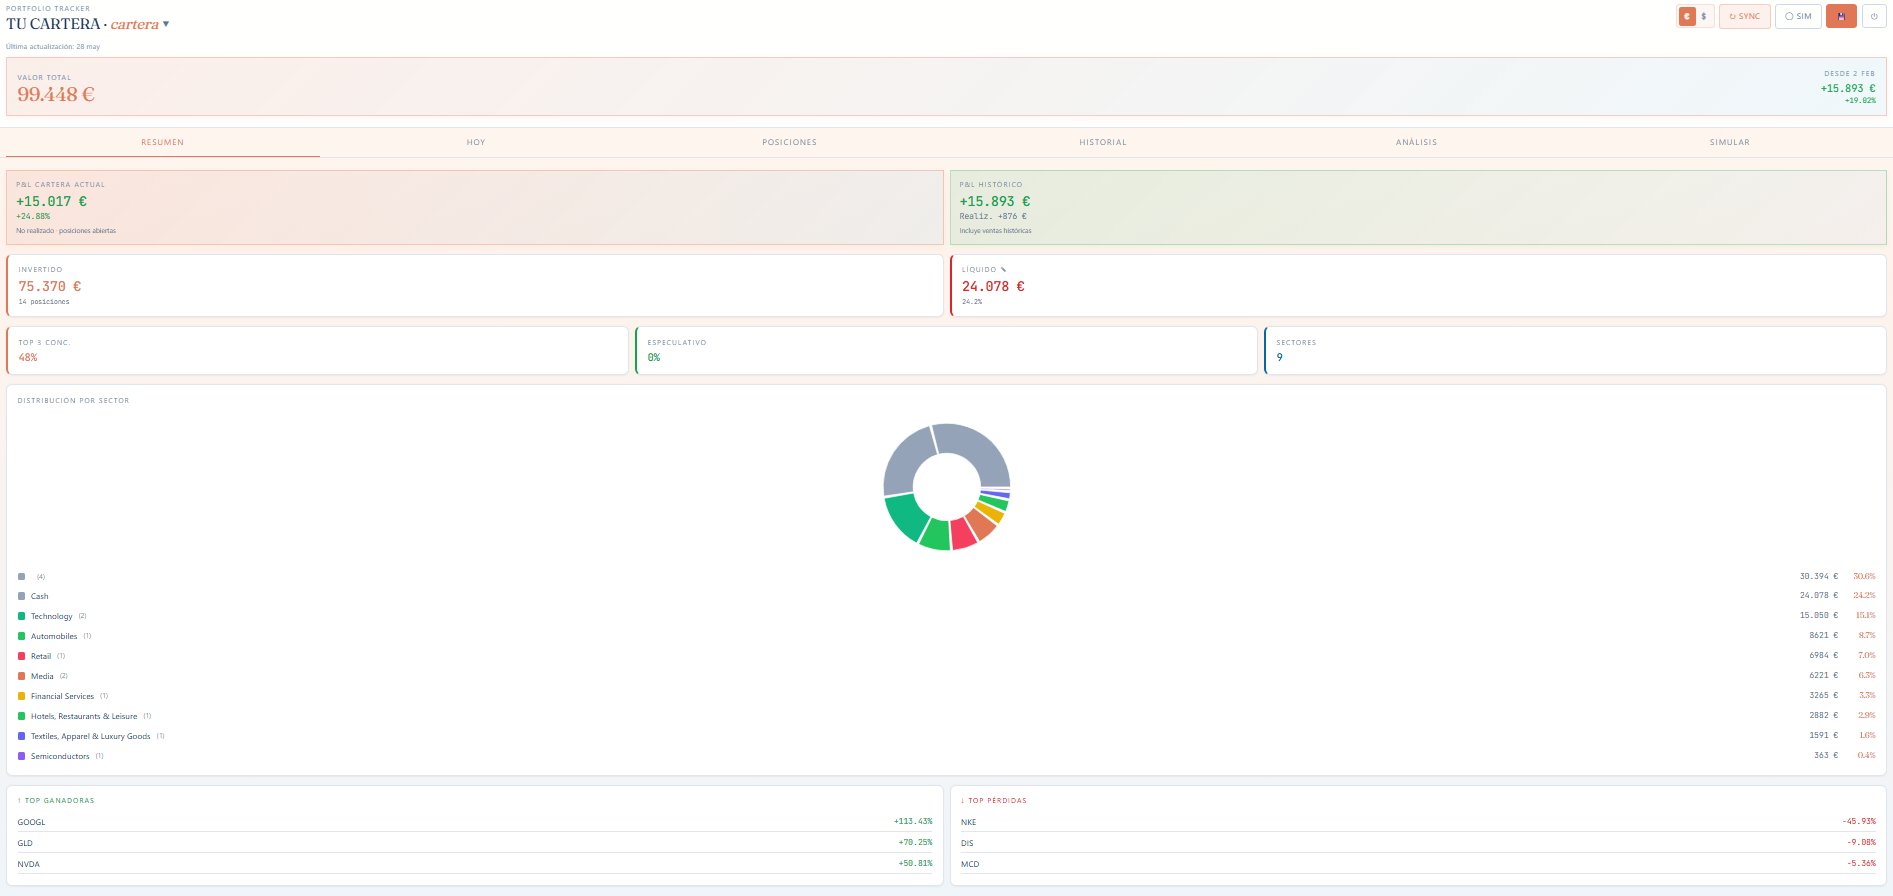1893x896 pixels.
Task: Switch to the POSICIONES tab
Action: 789,142
